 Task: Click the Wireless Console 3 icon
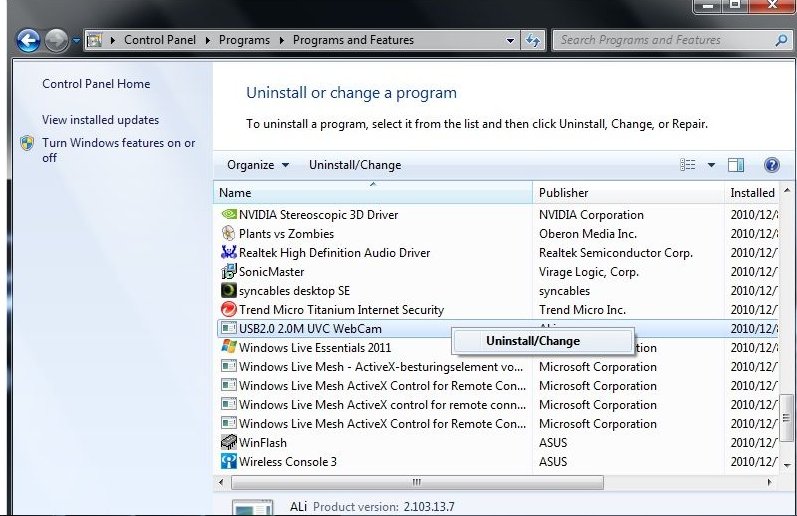click(x=228, y=462)
